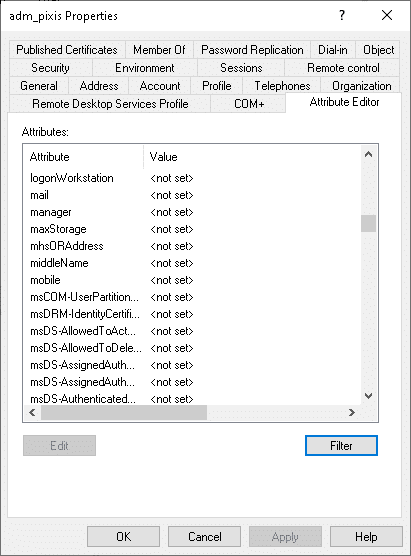Screen dimensions: 411x556
Task: Select the logonWorkstation attribute
Action: (72, 178)
